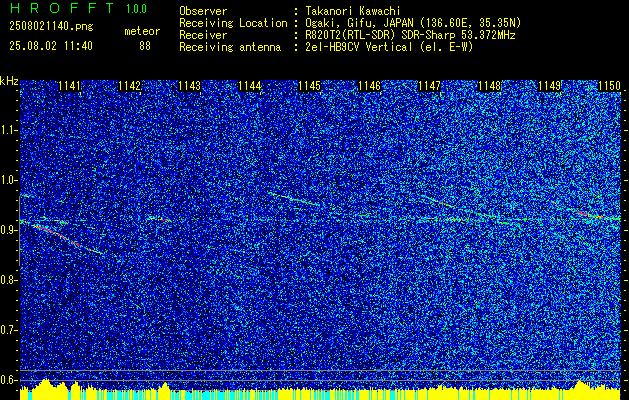Click red echo trace near 1150
The width and height of the screenshot is (629, 400).
coord(590,215)
